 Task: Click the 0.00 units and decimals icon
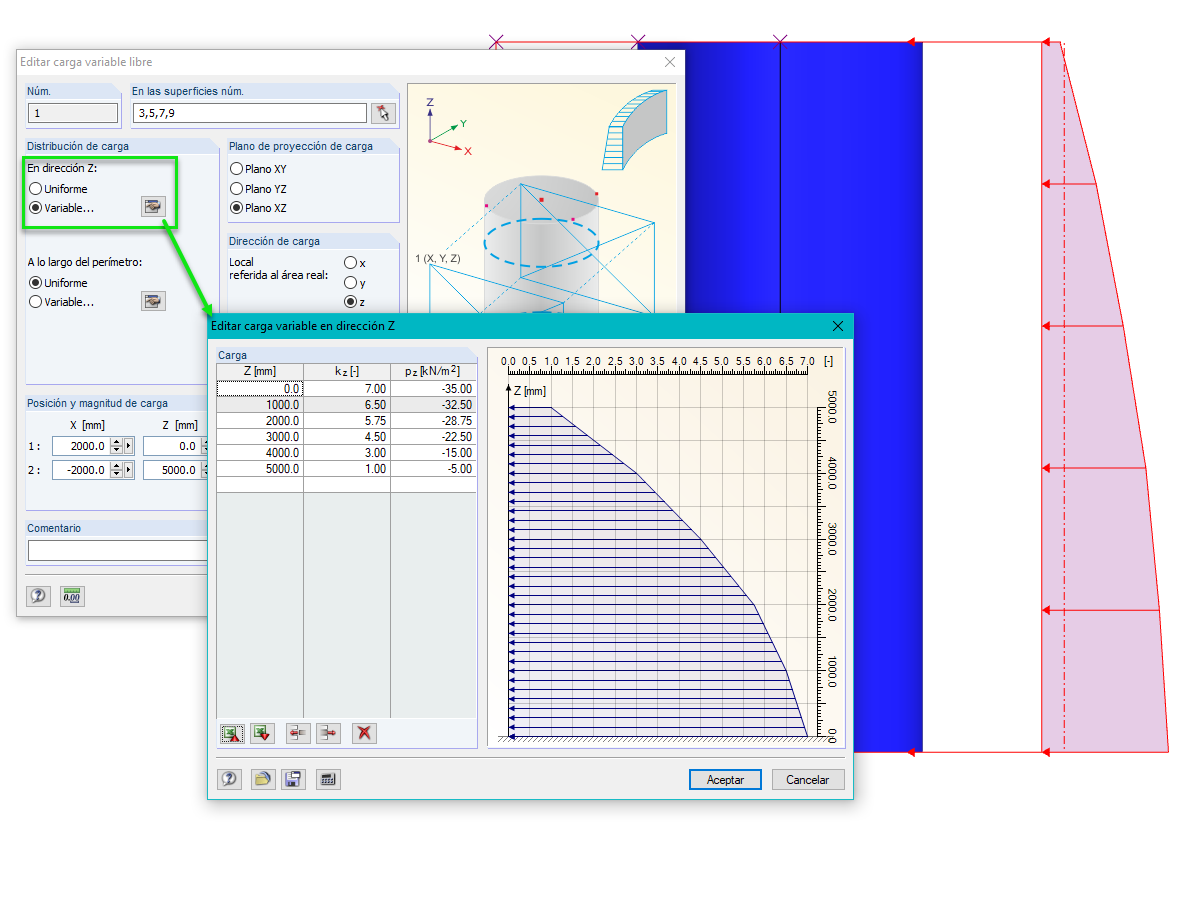[72, 596]
